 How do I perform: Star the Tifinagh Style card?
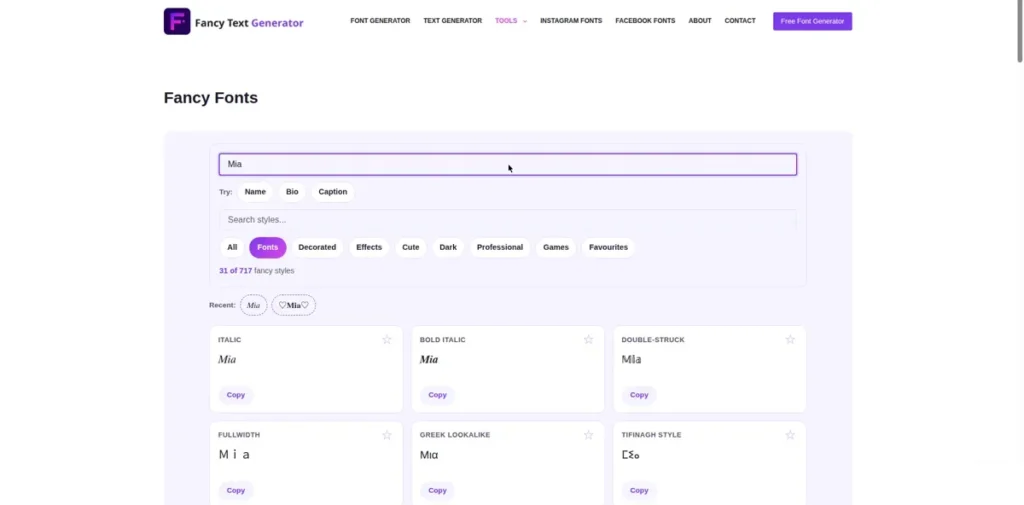click(790, 435)
